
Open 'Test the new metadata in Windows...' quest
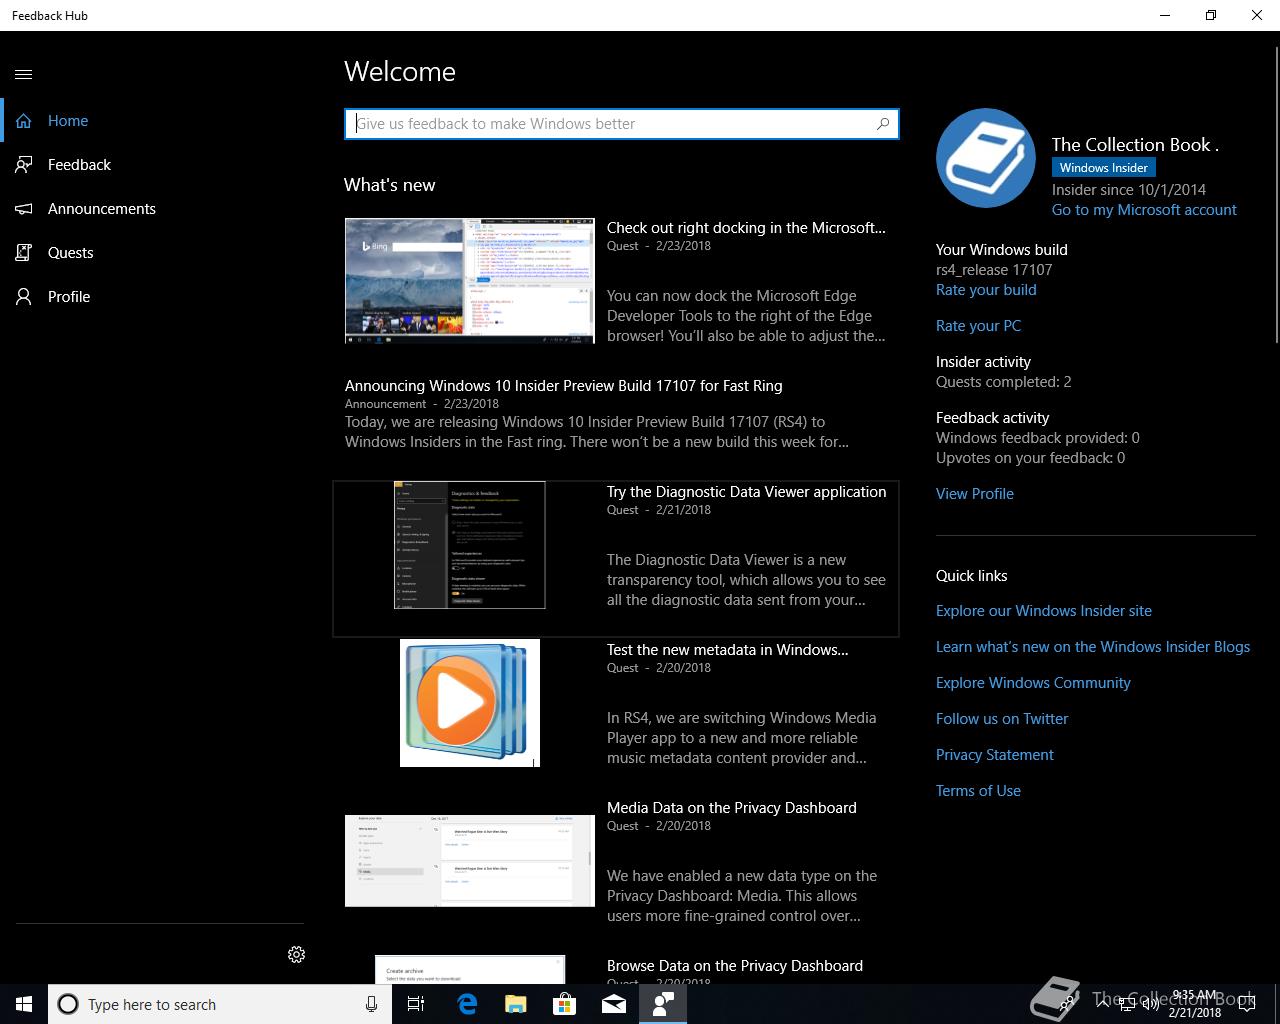tap(727, 650)
